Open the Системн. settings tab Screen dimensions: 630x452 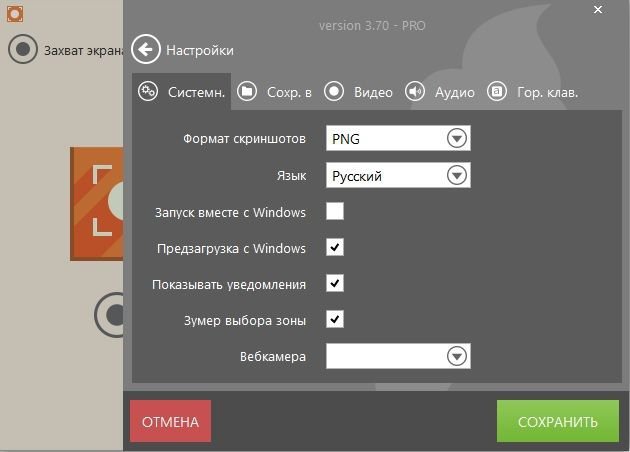[182, 92]
